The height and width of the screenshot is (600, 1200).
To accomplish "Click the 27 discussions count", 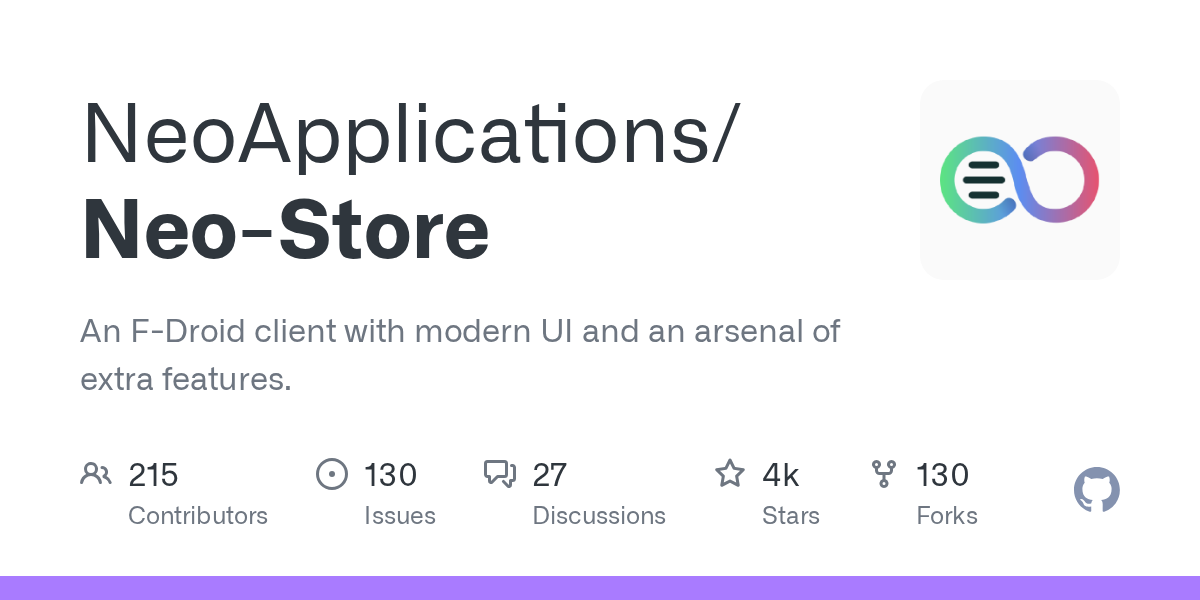I will (x=549, y=474).
